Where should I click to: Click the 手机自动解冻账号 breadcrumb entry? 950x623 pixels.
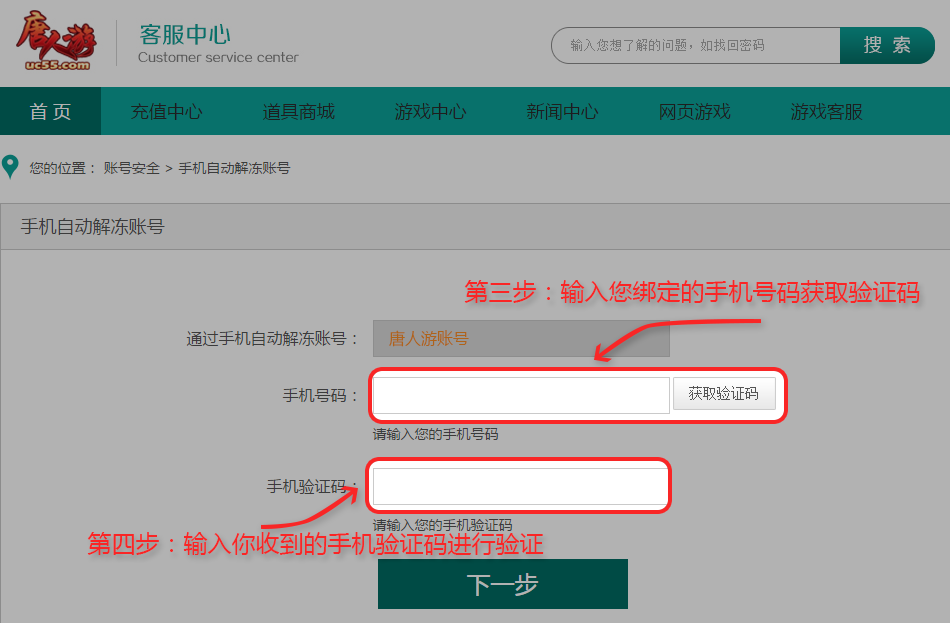pyautogui.click(x=234, y=168)
